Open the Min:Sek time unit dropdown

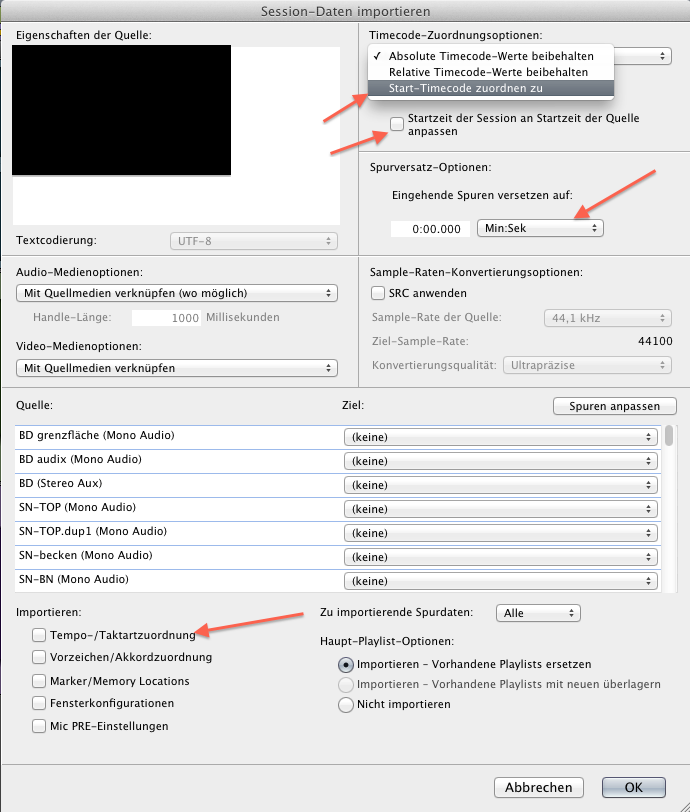click(540, 228)
